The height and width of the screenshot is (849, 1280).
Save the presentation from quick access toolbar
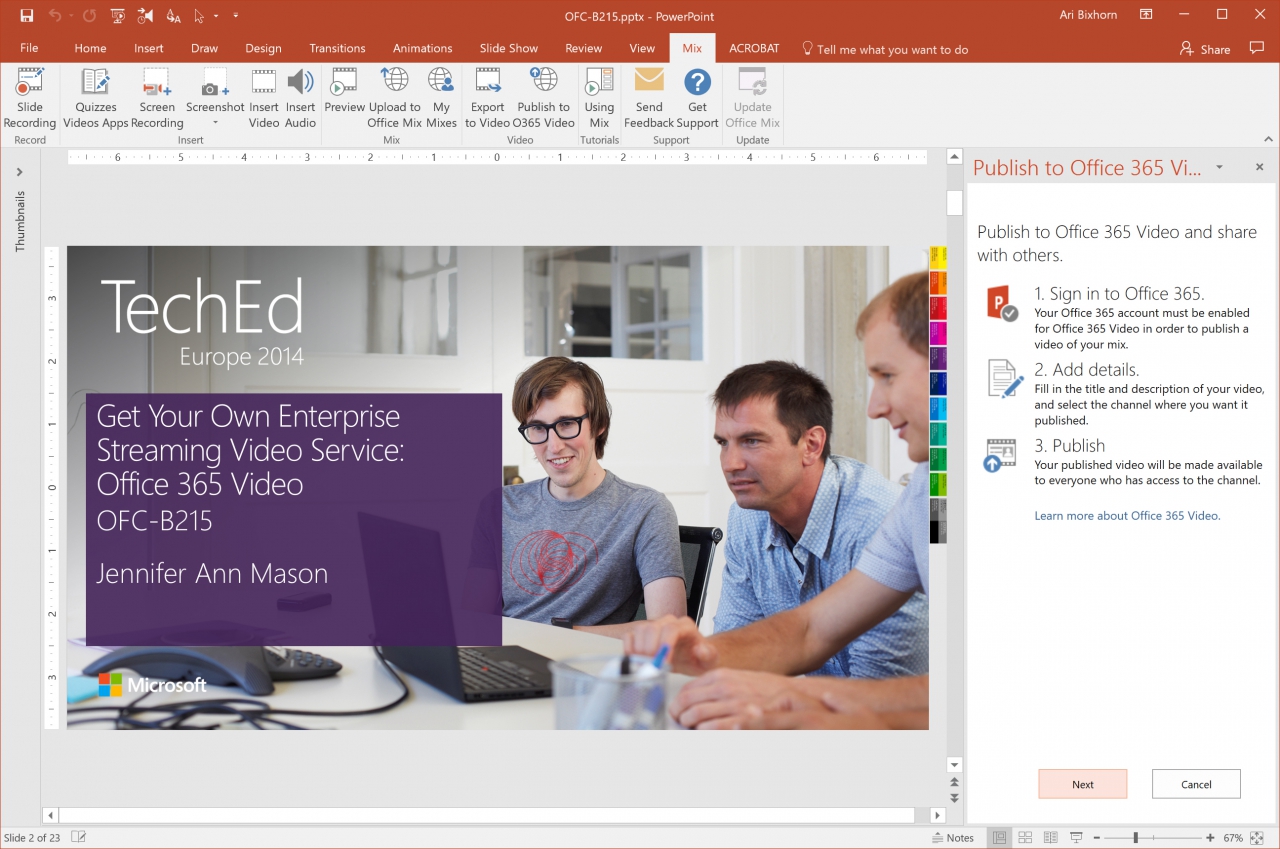(27, 15)
